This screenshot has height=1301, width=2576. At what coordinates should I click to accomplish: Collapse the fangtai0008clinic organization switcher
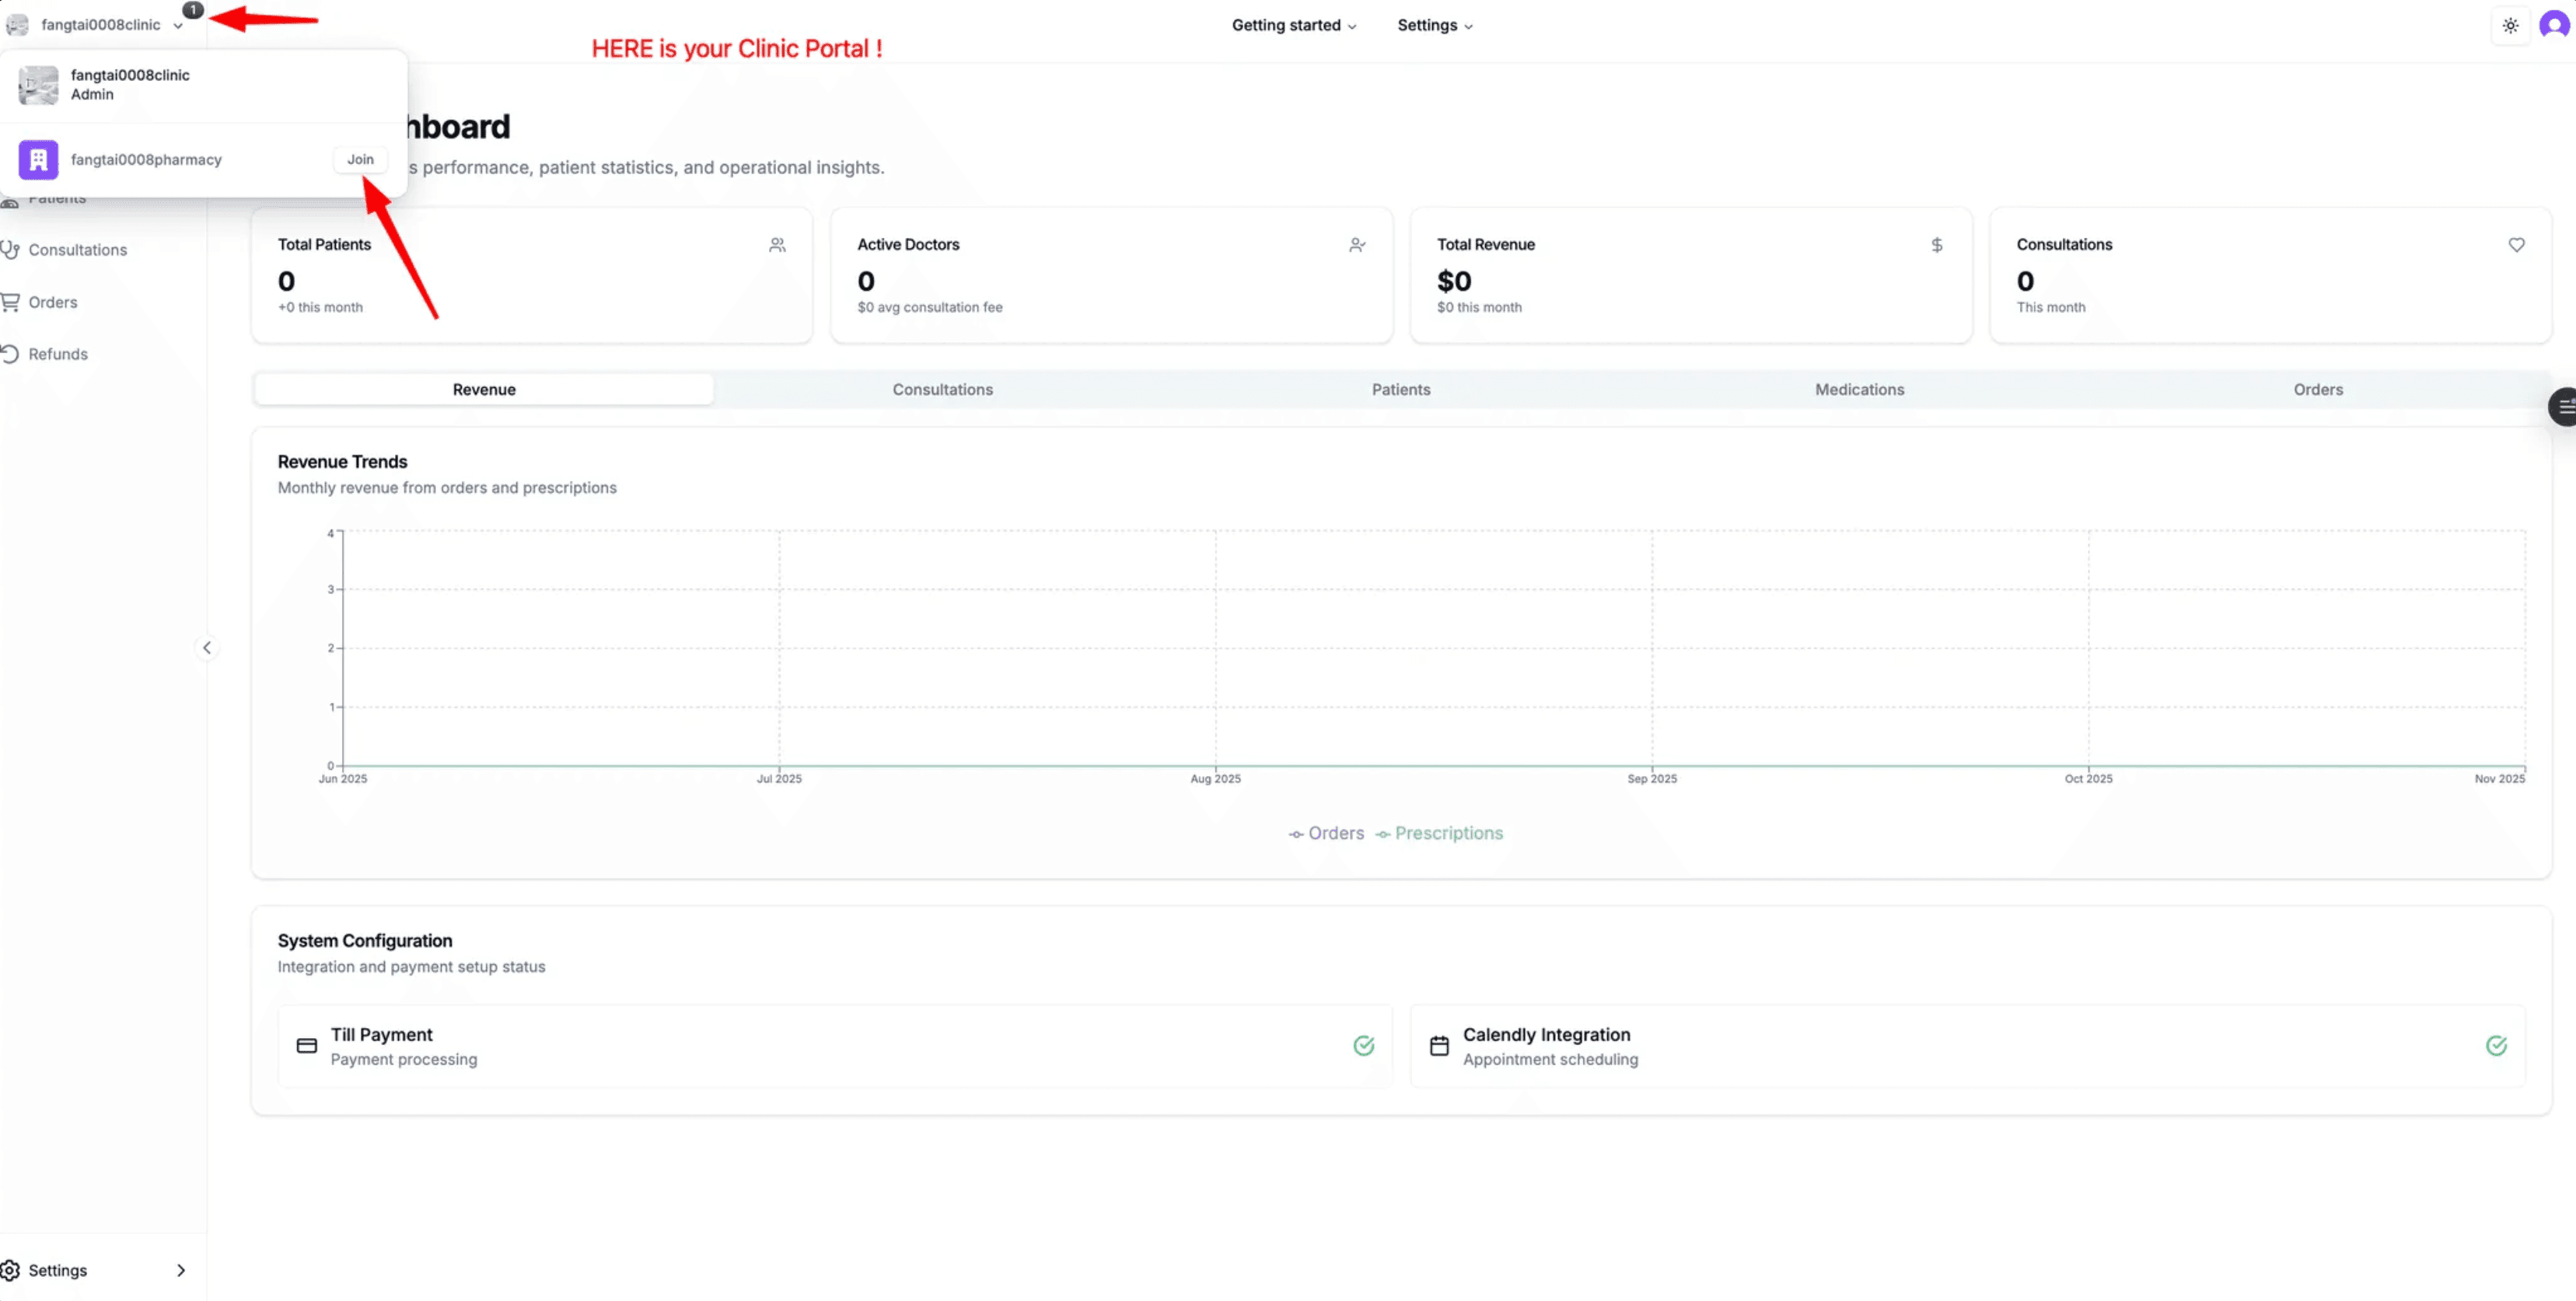tap(100, 25)
